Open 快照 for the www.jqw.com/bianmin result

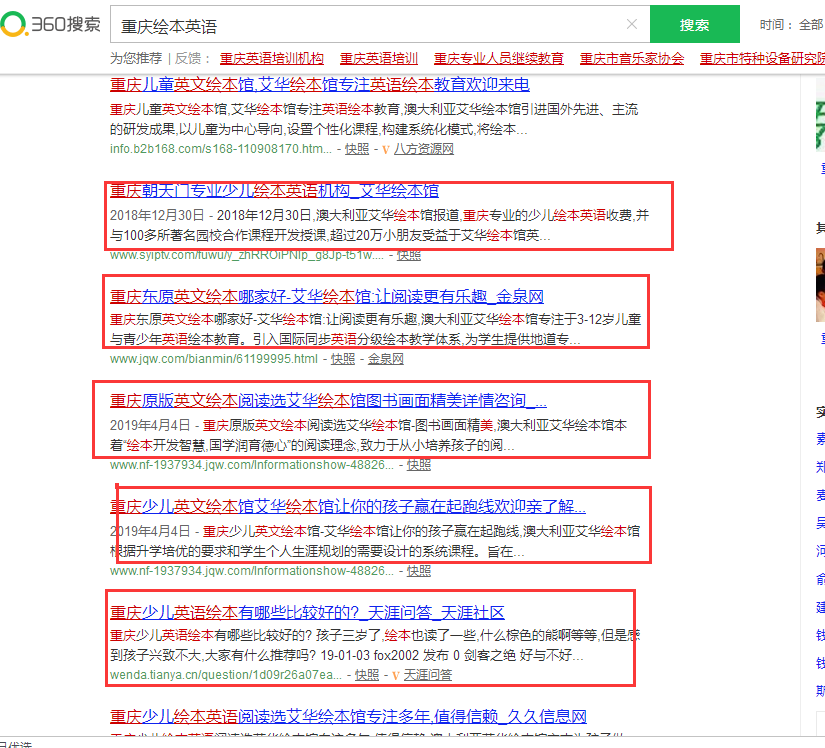(343, 359)
